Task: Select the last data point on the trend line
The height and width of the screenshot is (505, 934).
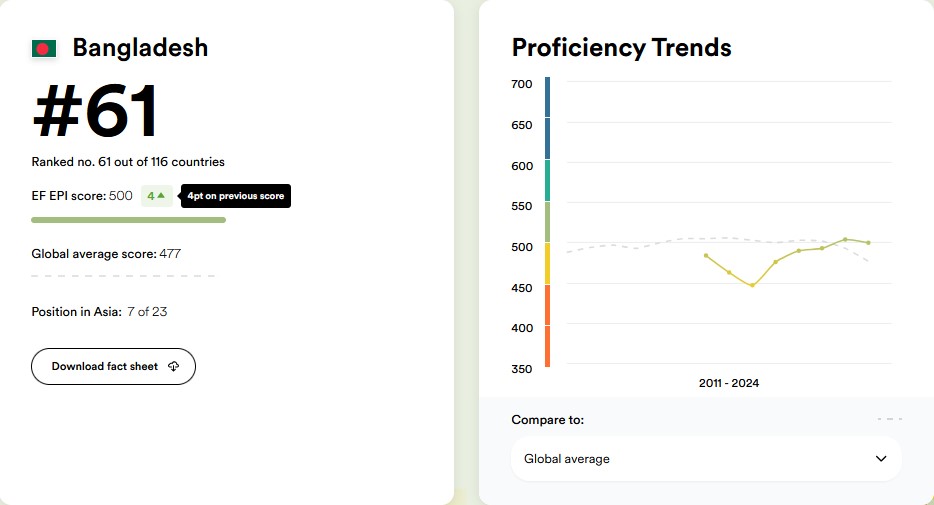Action: click(868, 243)
